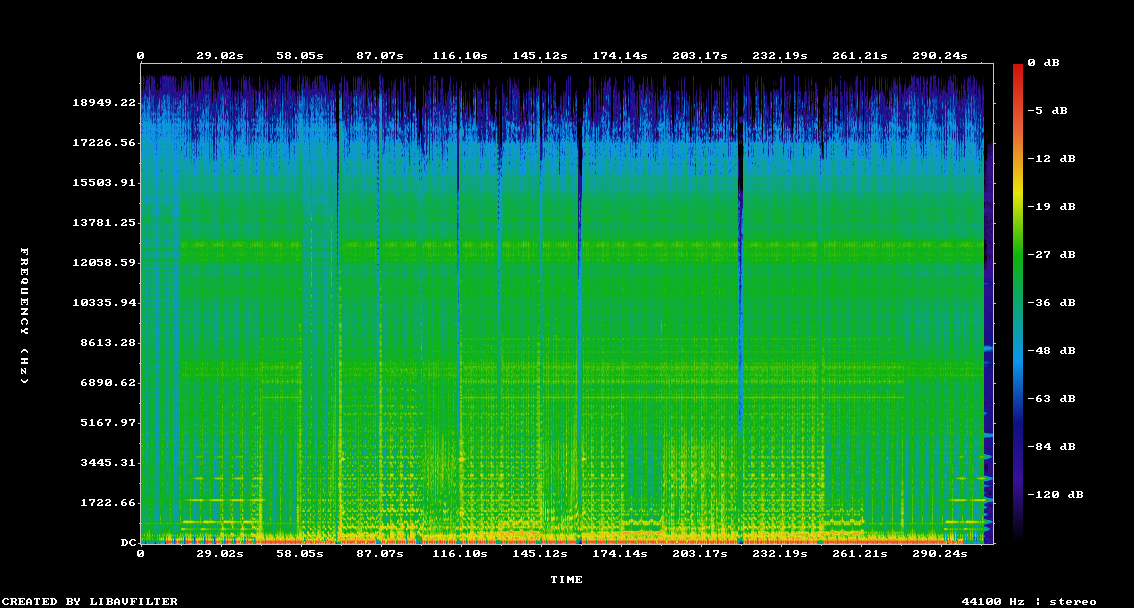Click the -48 dB legend label

tap(1058, 350)
